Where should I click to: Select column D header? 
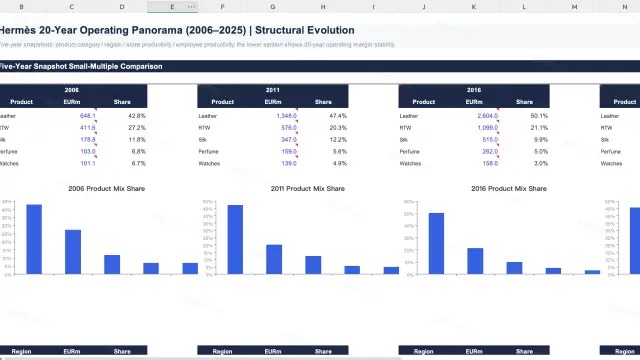pyautogui.click(x=122, y=7)
